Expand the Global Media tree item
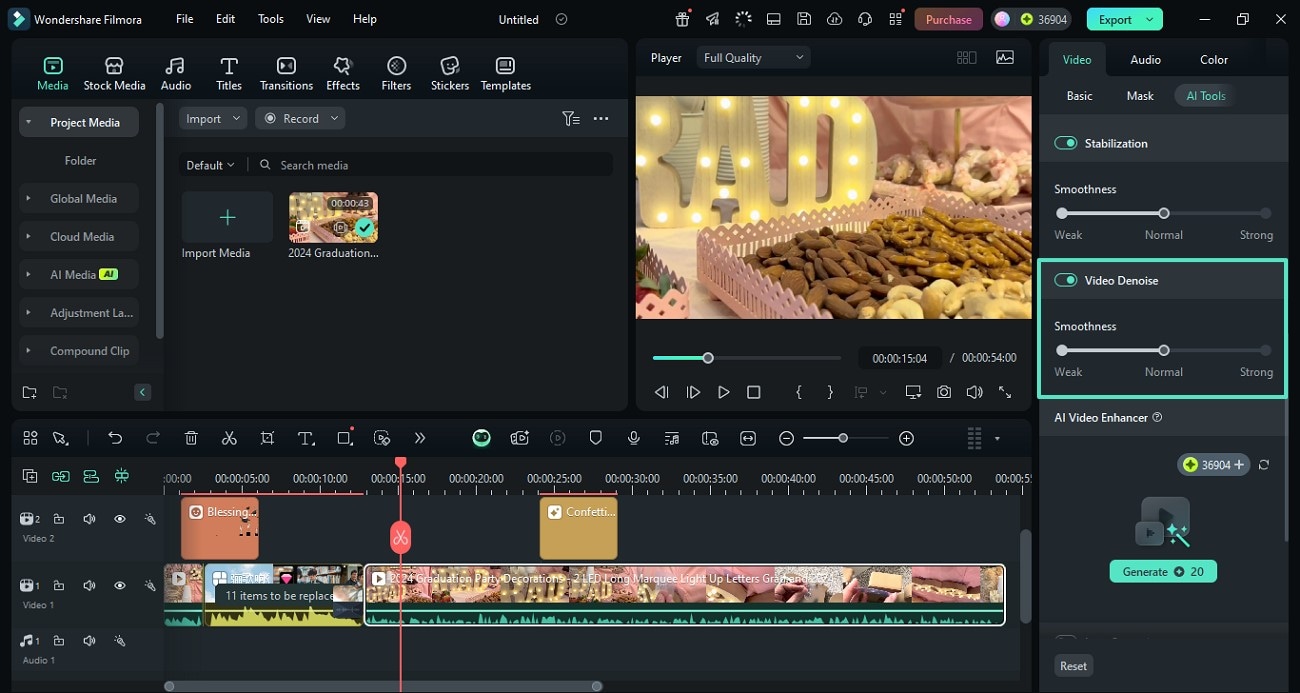The image size is (1300, 693). pyautogui.click(x=28, y=199)
